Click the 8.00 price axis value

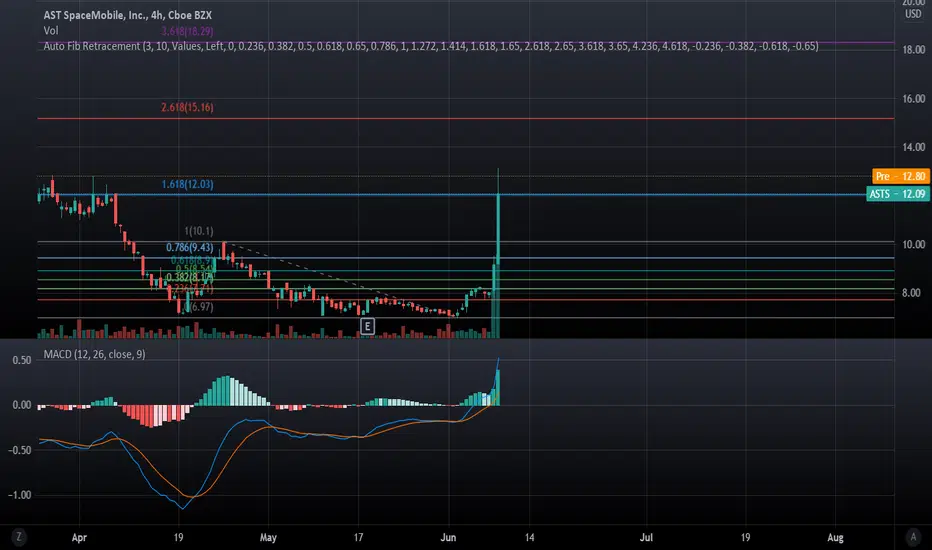pyautogui.click(x=911, y=293)
